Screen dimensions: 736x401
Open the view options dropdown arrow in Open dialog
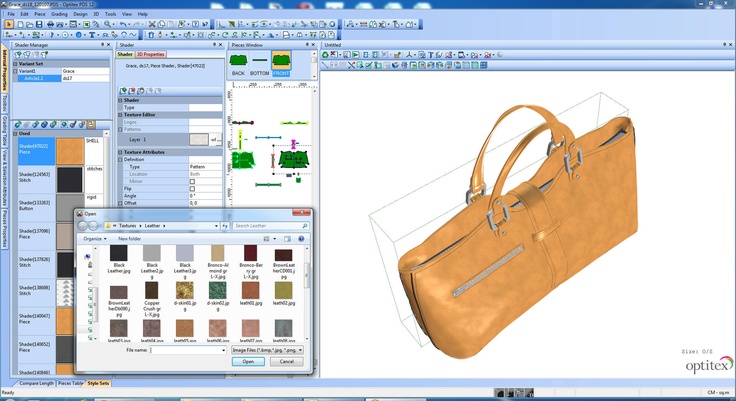coord(275,239)
